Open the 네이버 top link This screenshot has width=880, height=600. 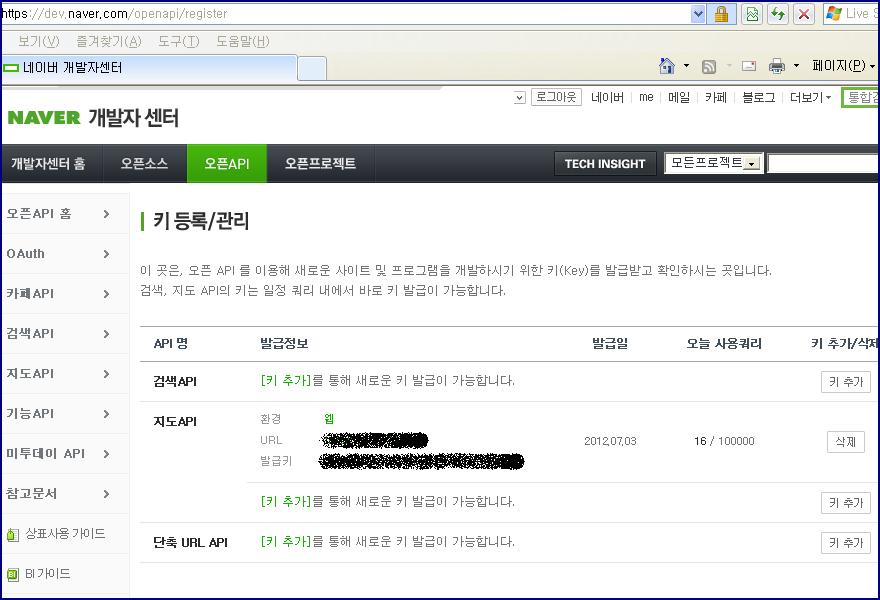coord(607,98)
